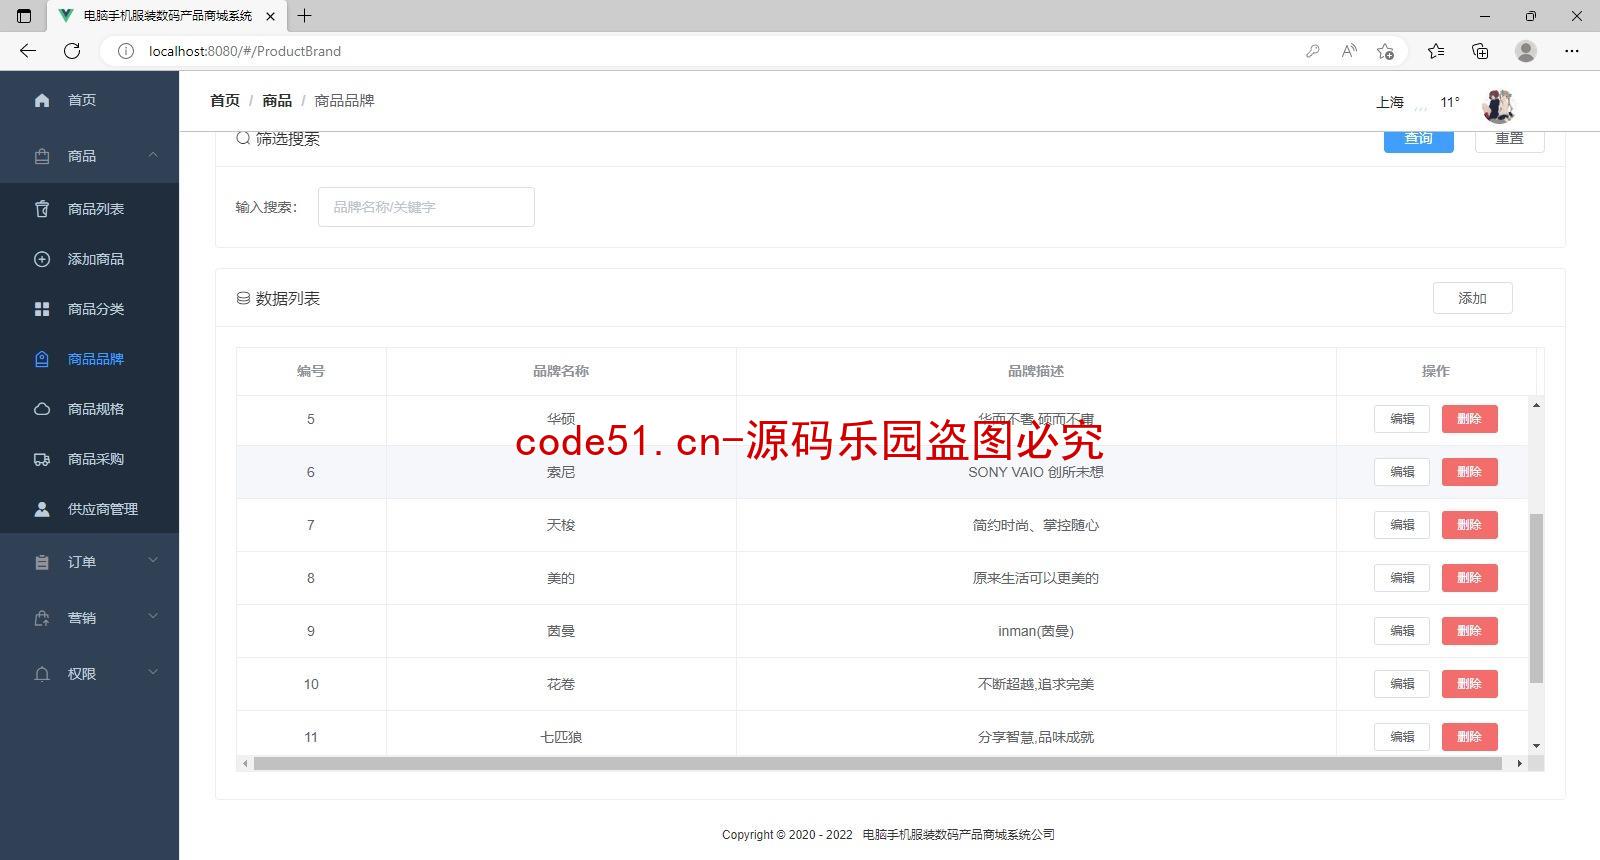Expand the 权限 submenu arrow
Screen dimensions: 1600x860
click(153, 673)
